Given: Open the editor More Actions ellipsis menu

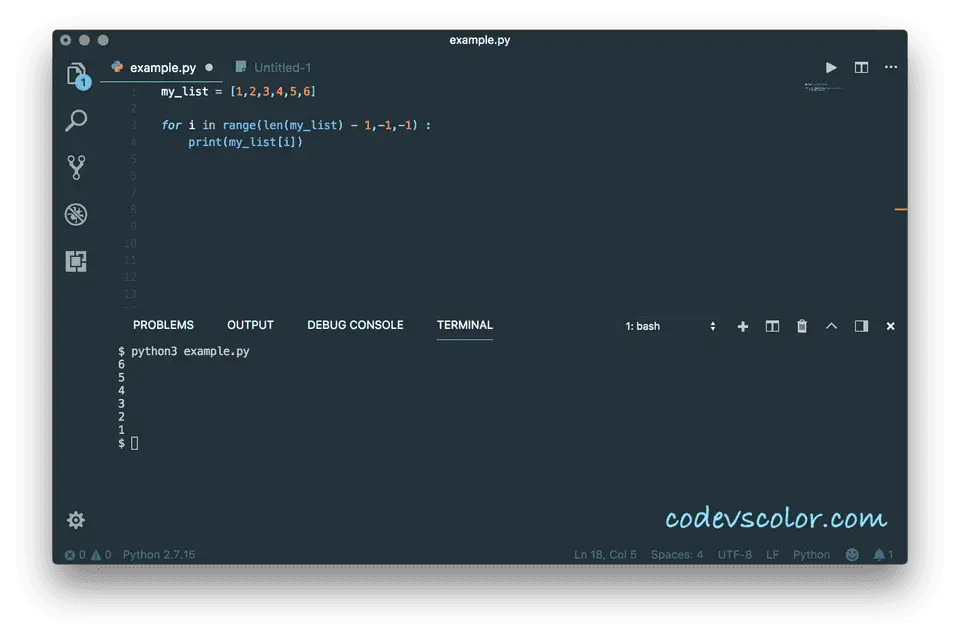Looking at the screenshot, I should click(x=891, y=68).
